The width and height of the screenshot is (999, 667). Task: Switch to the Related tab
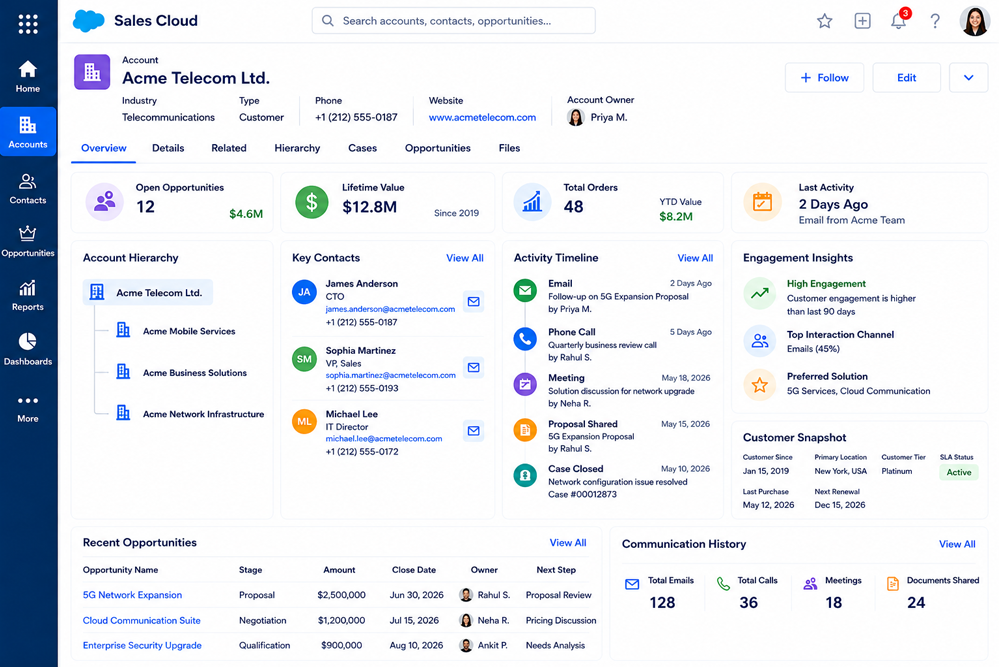[229, 148]
